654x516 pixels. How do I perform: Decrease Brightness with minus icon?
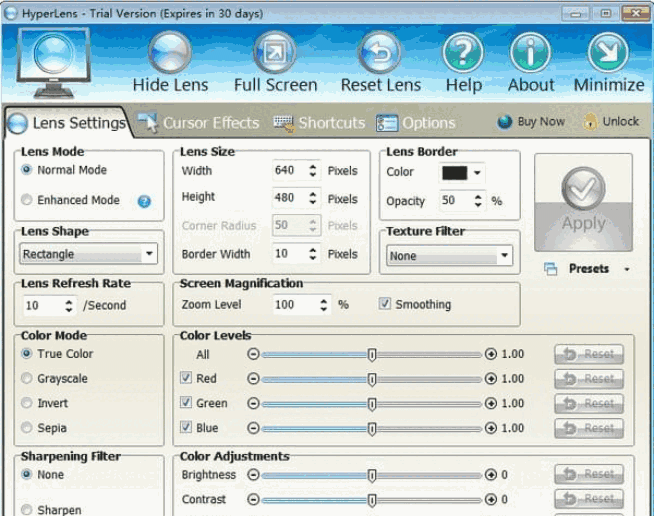[x=253, y=475]
